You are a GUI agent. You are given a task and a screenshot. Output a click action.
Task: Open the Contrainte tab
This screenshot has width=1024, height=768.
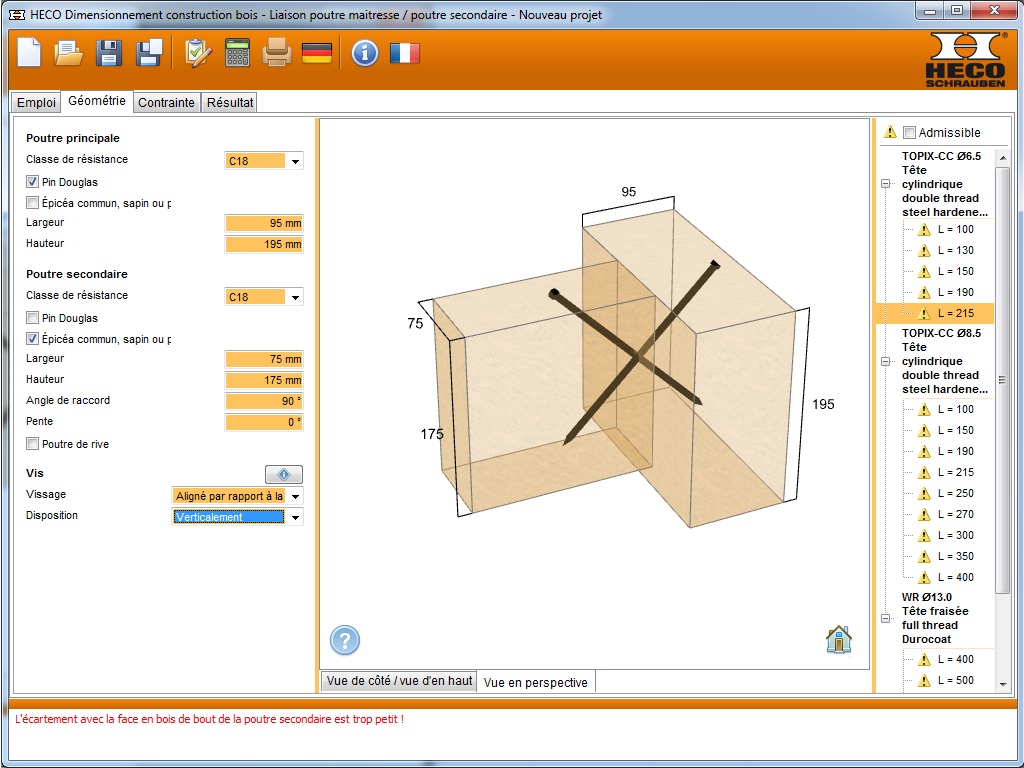click(x=166, y=103)
